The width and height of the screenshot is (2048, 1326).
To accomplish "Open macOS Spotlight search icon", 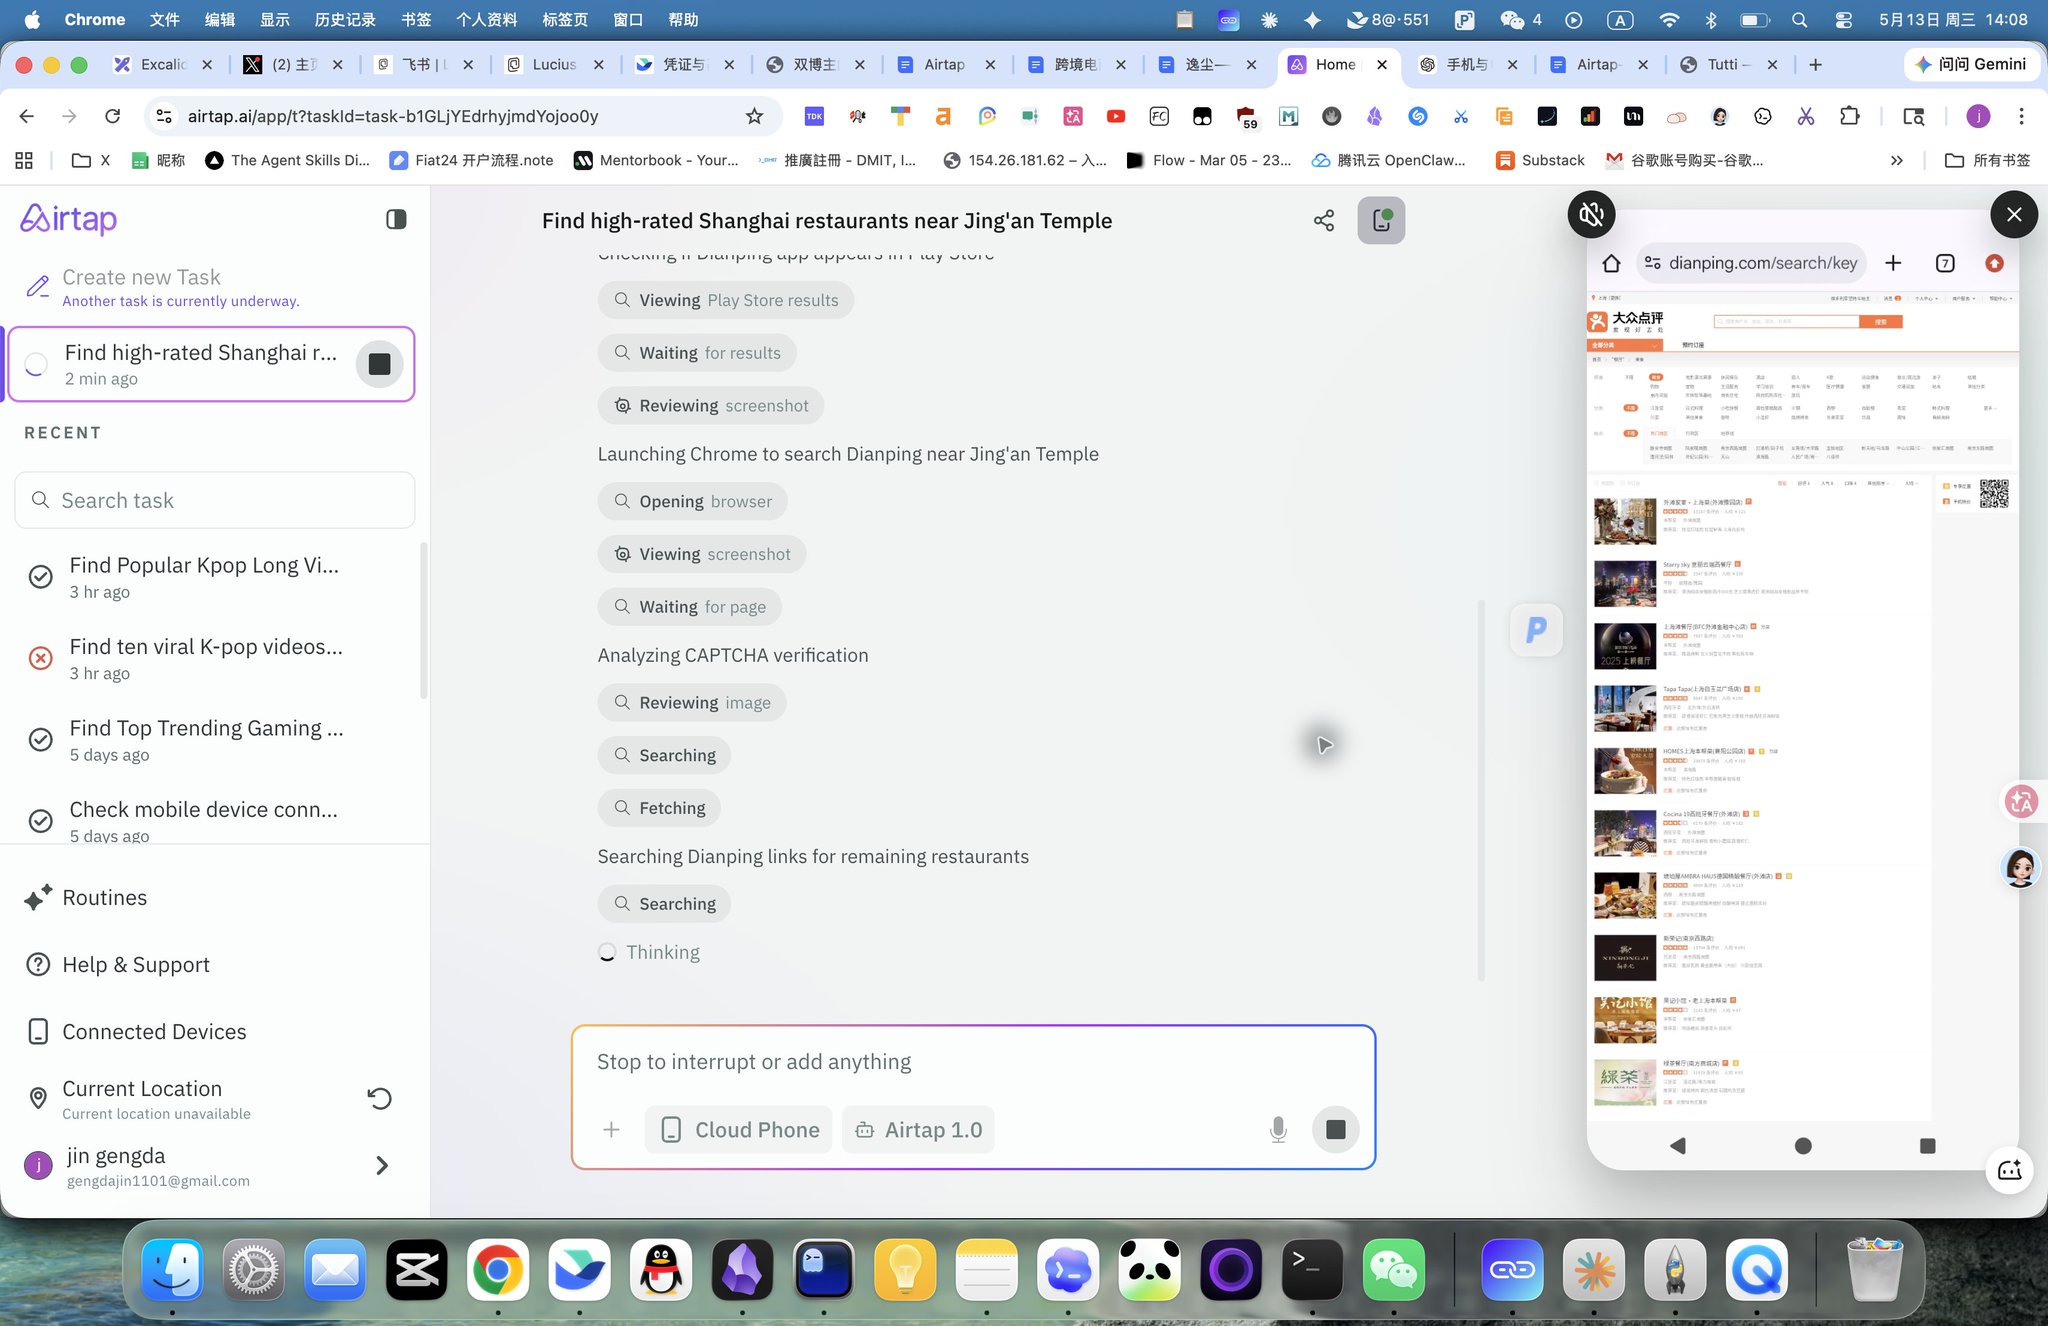I will 1799,19.
